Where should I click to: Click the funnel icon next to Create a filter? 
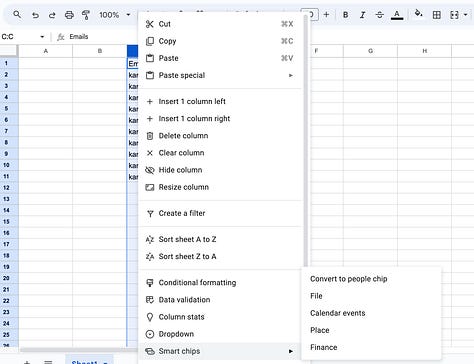tap(150, 214)
